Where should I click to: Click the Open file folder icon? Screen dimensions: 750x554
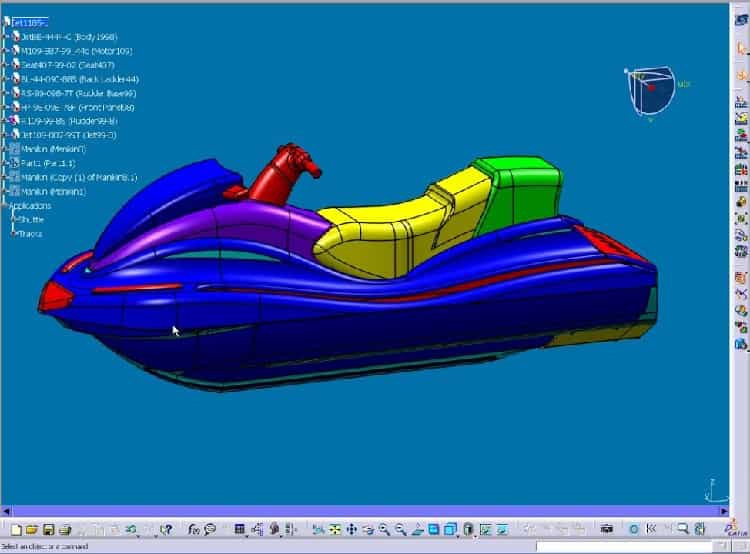[x=31, y=529]
